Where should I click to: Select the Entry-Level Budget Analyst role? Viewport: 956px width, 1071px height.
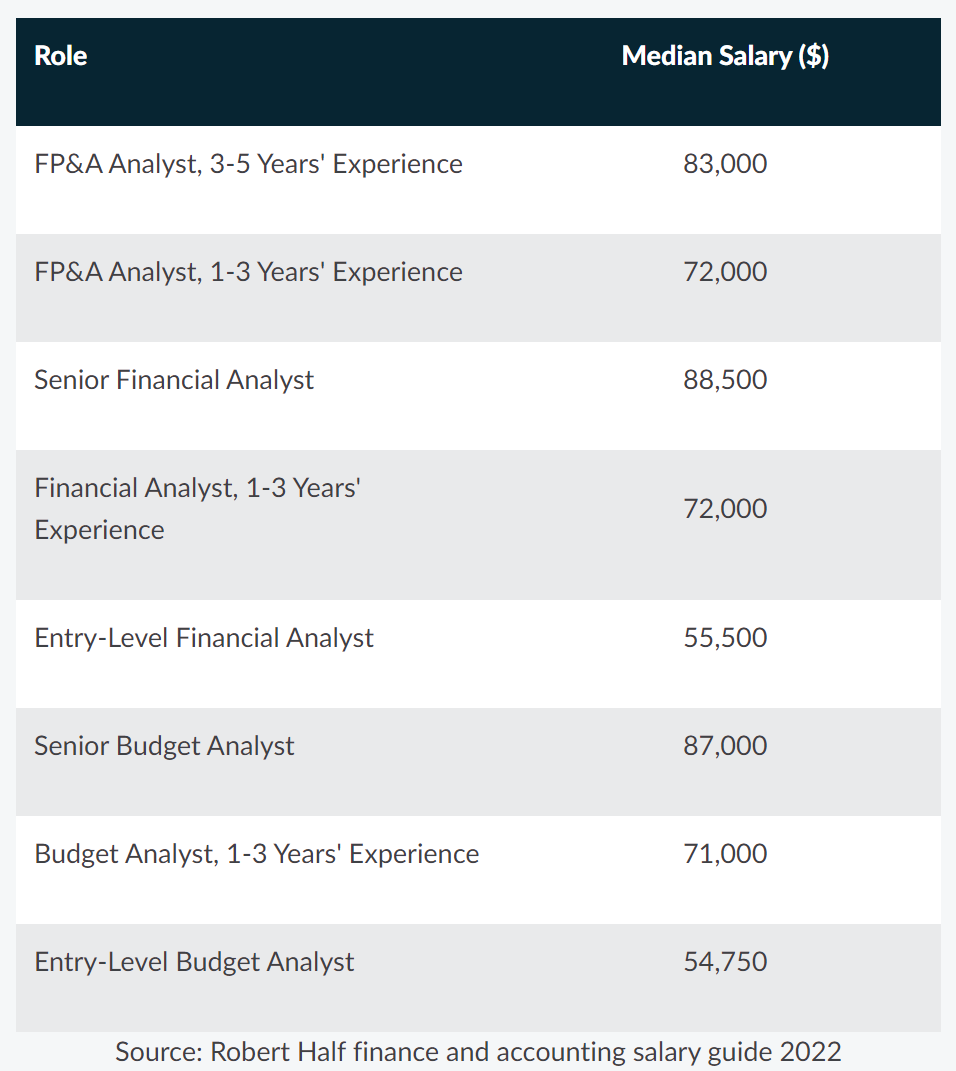(194, 962)
